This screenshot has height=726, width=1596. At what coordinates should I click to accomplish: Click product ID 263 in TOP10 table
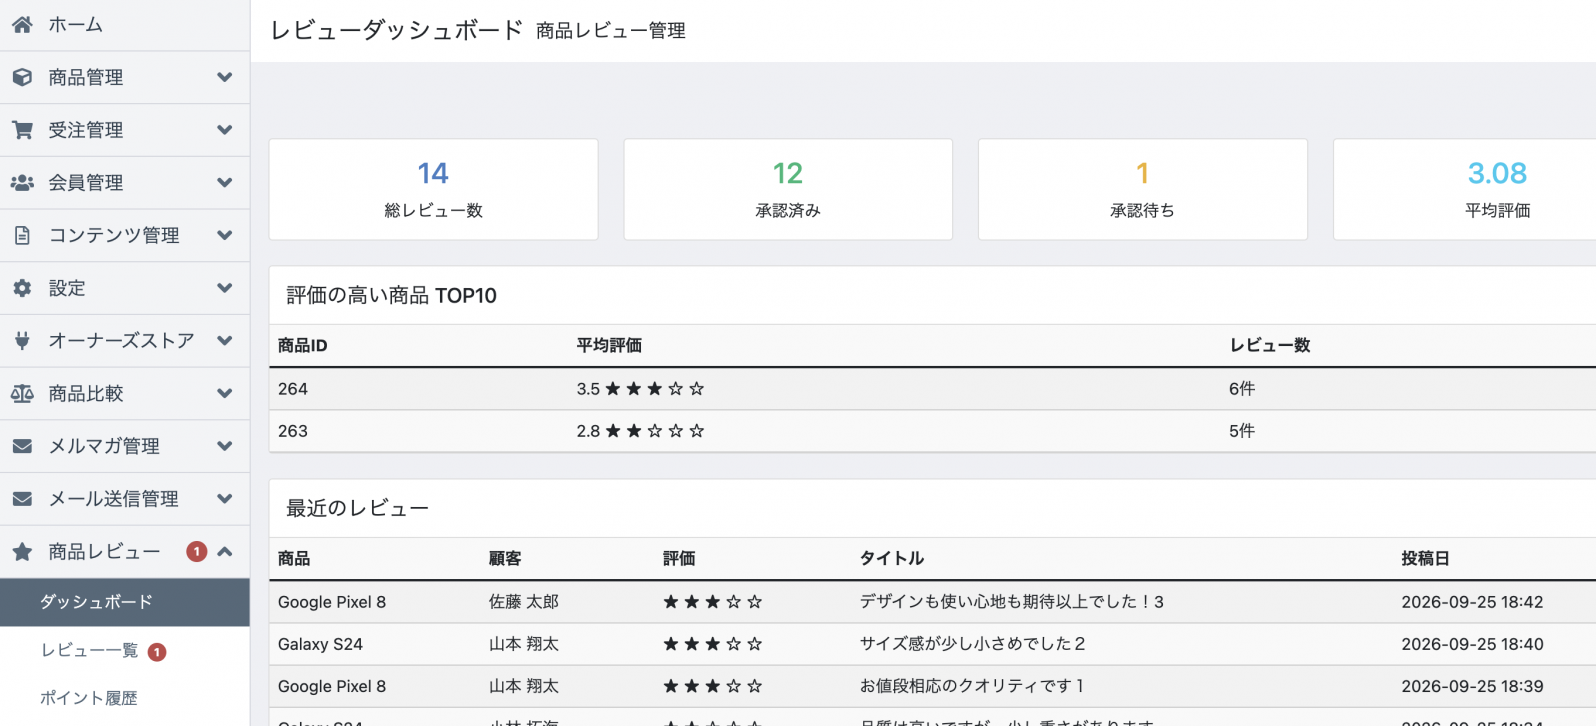pyautogui.click(x=293, y=431)
